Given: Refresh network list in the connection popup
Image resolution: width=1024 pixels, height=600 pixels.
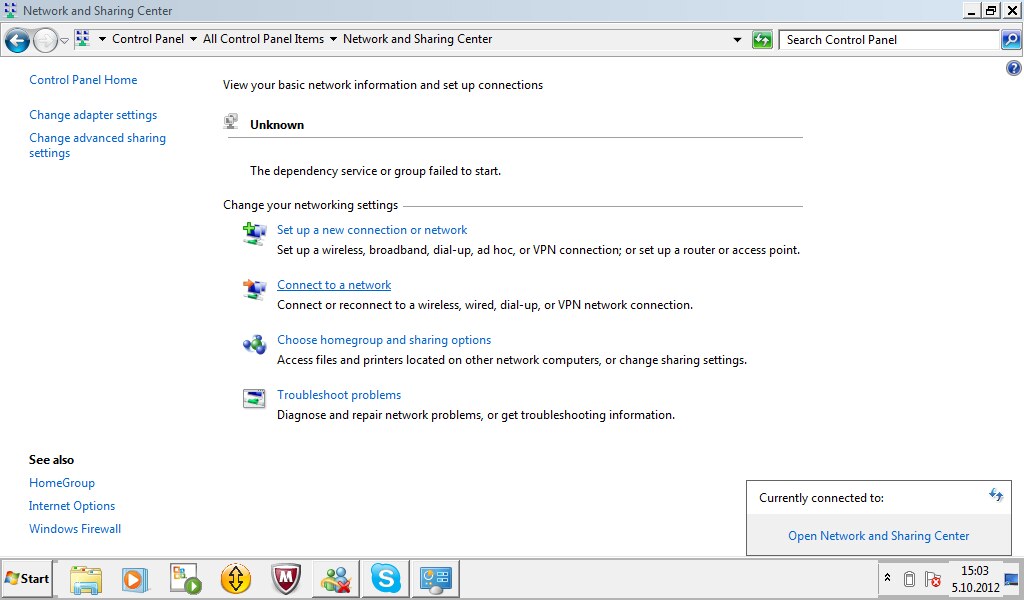Looking at the screenshot, I should coord(995,495).
